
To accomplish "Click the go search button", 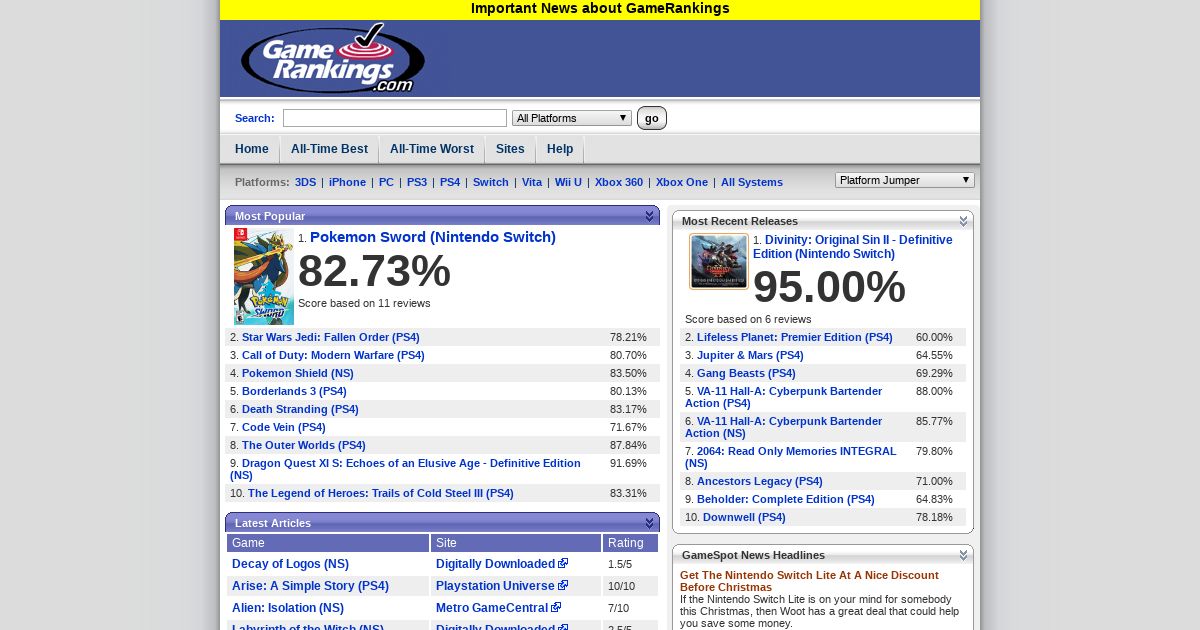I will 652,118.
